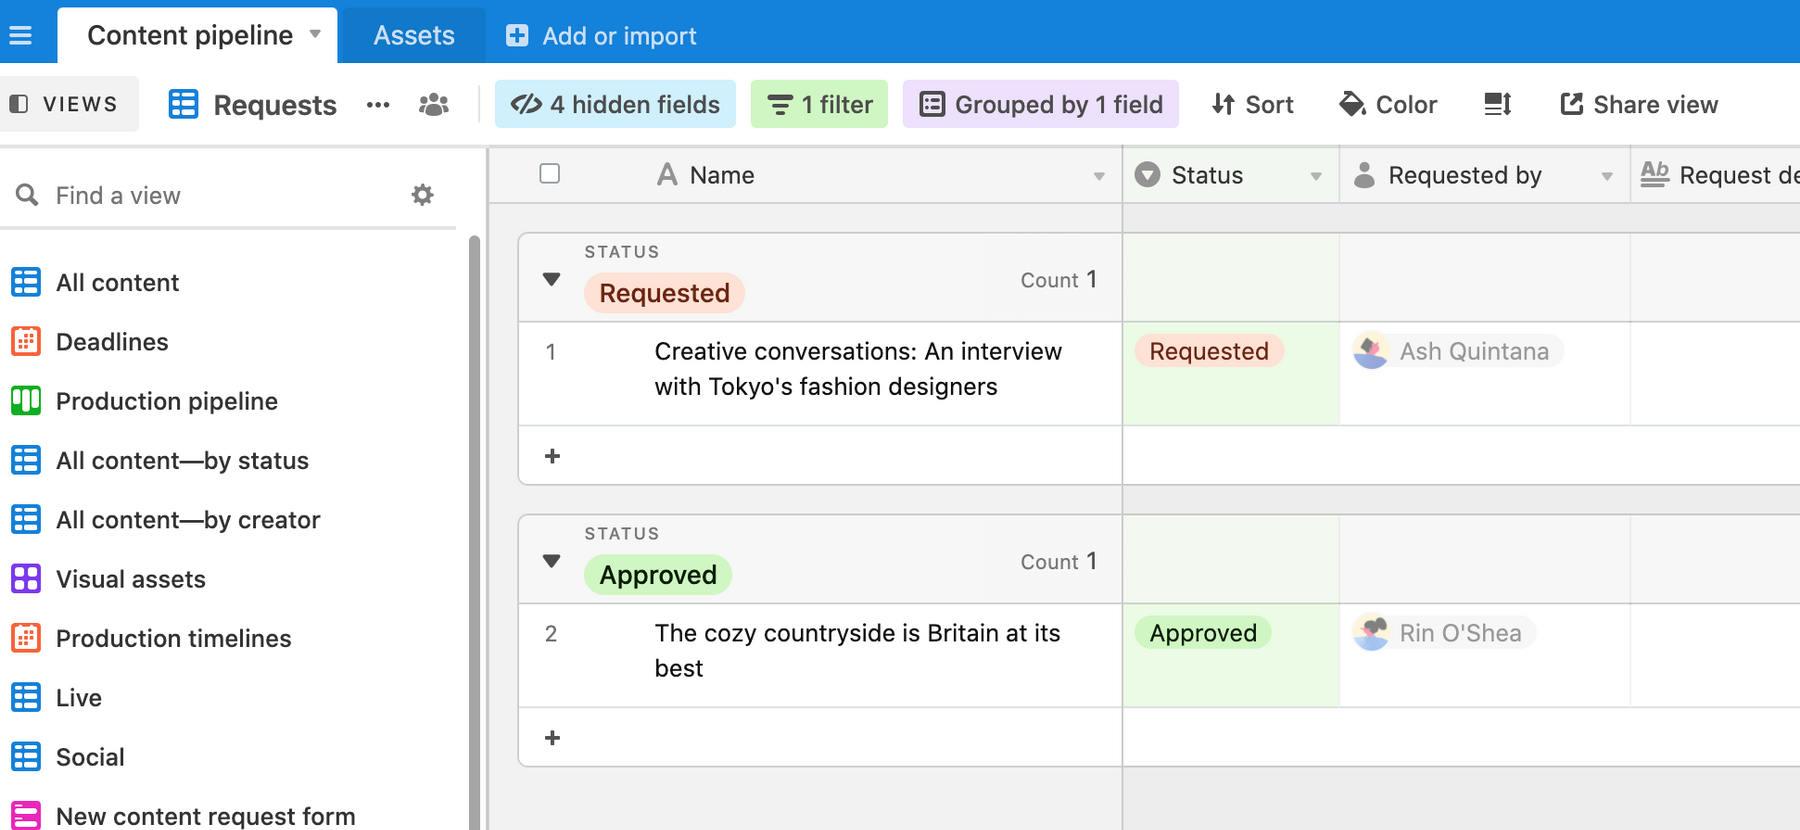This screenshot has height=830, width=1800.
Task: Click the view settings gear icon
Action: point(422,195)
